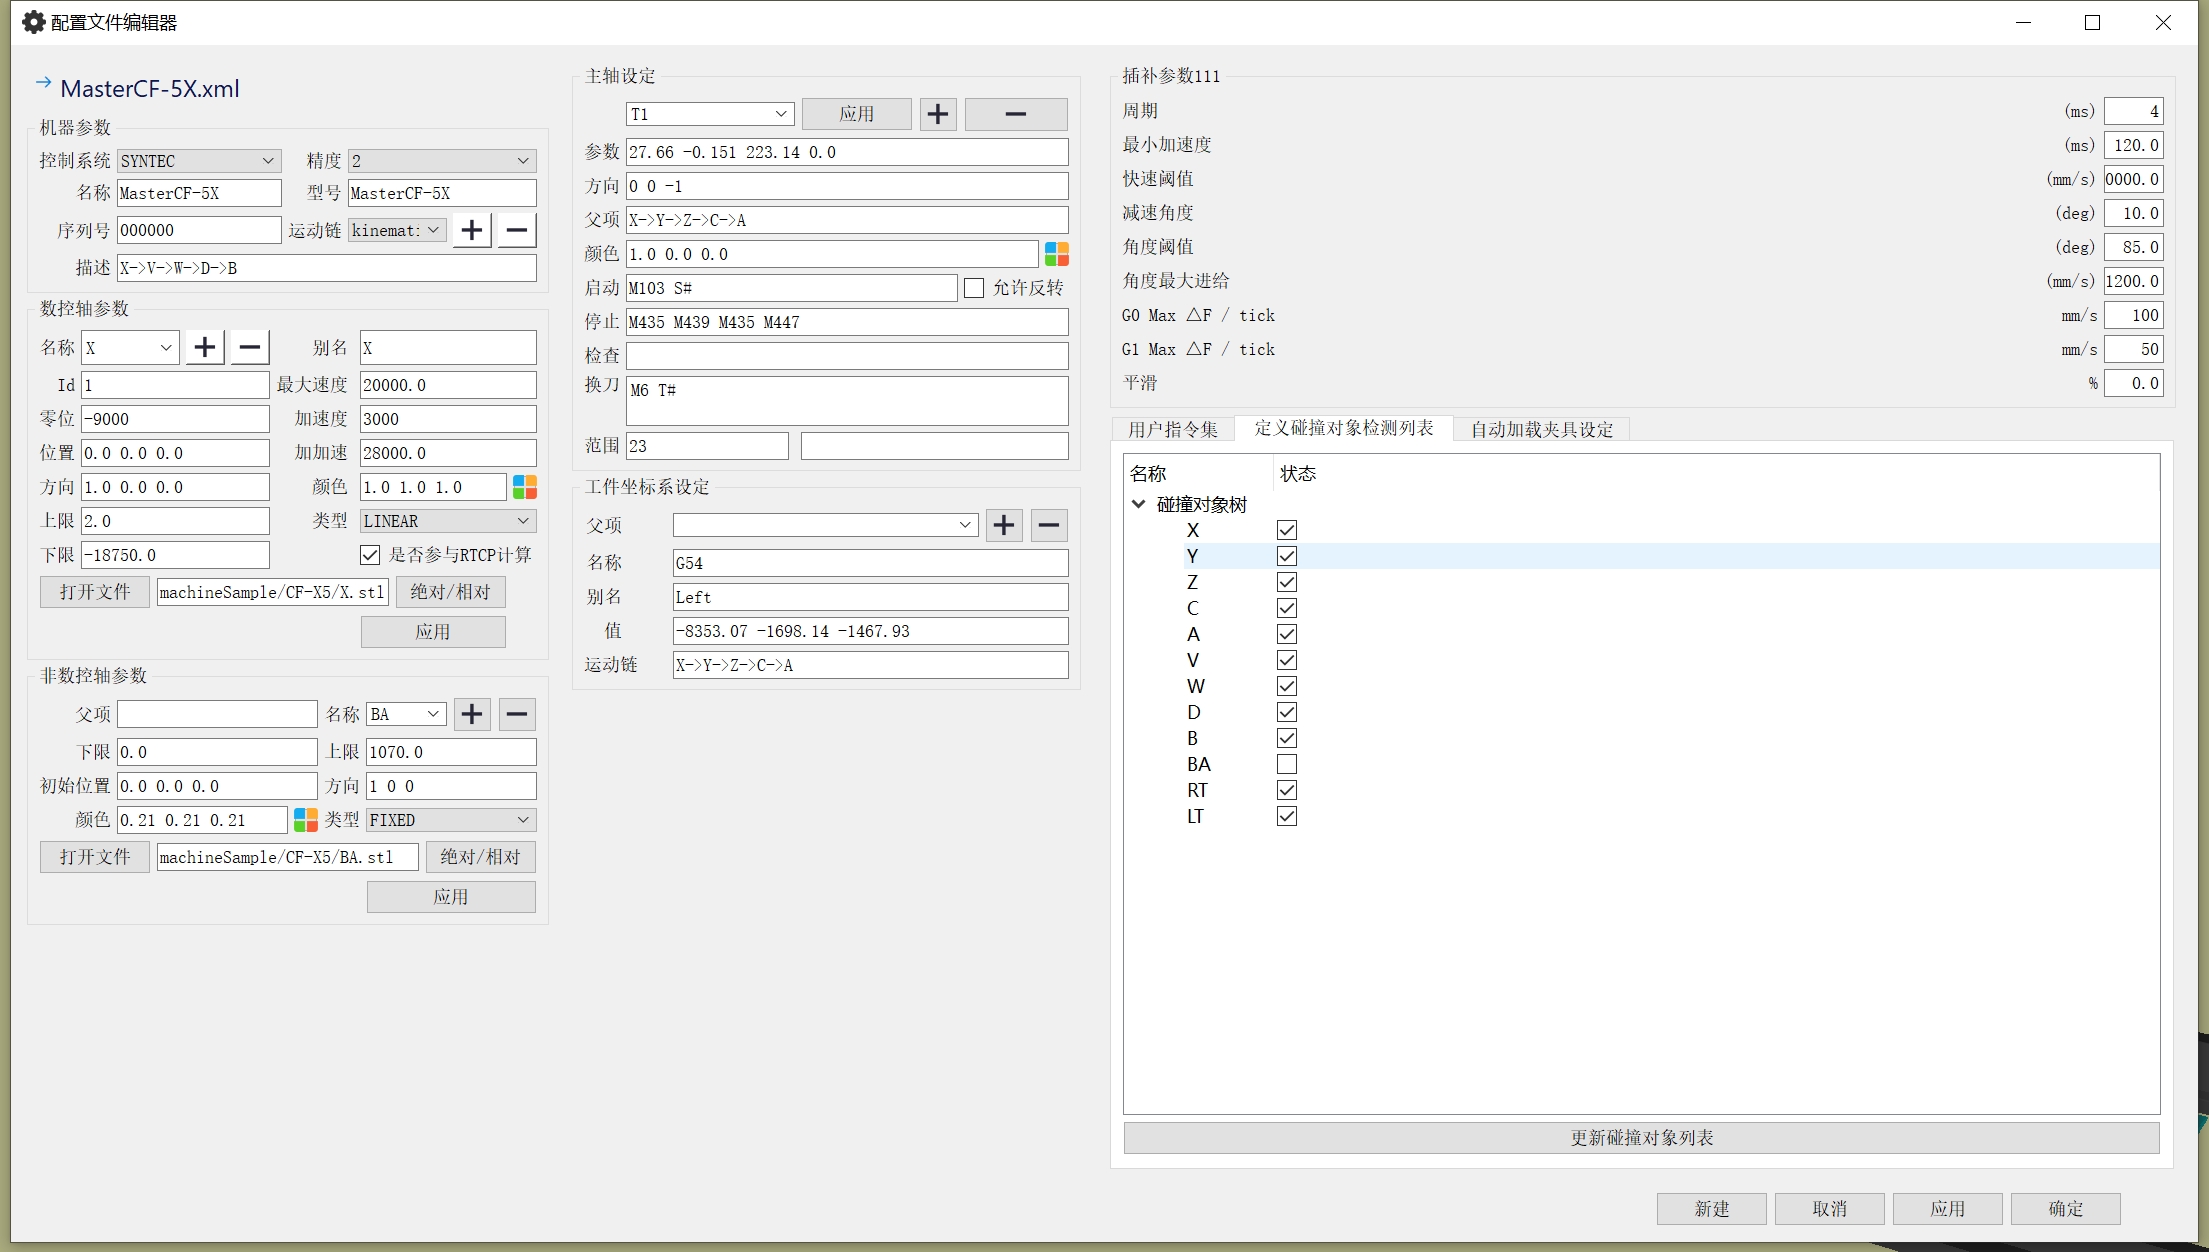Viewport: 2209px width, 1252px height.
Task: Remove non-CNC axis with minus beside BA
Action: coord(517,714)
